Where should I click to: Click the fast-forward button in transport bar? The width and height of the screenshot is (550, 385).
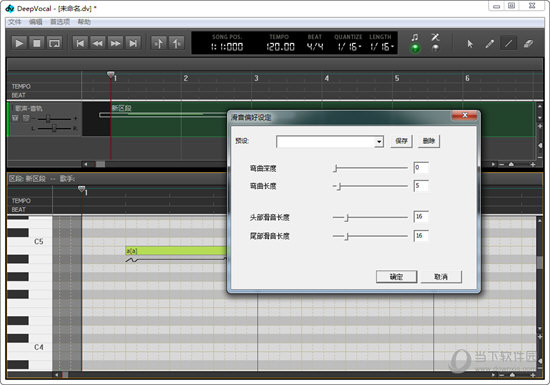pos(115,43)
